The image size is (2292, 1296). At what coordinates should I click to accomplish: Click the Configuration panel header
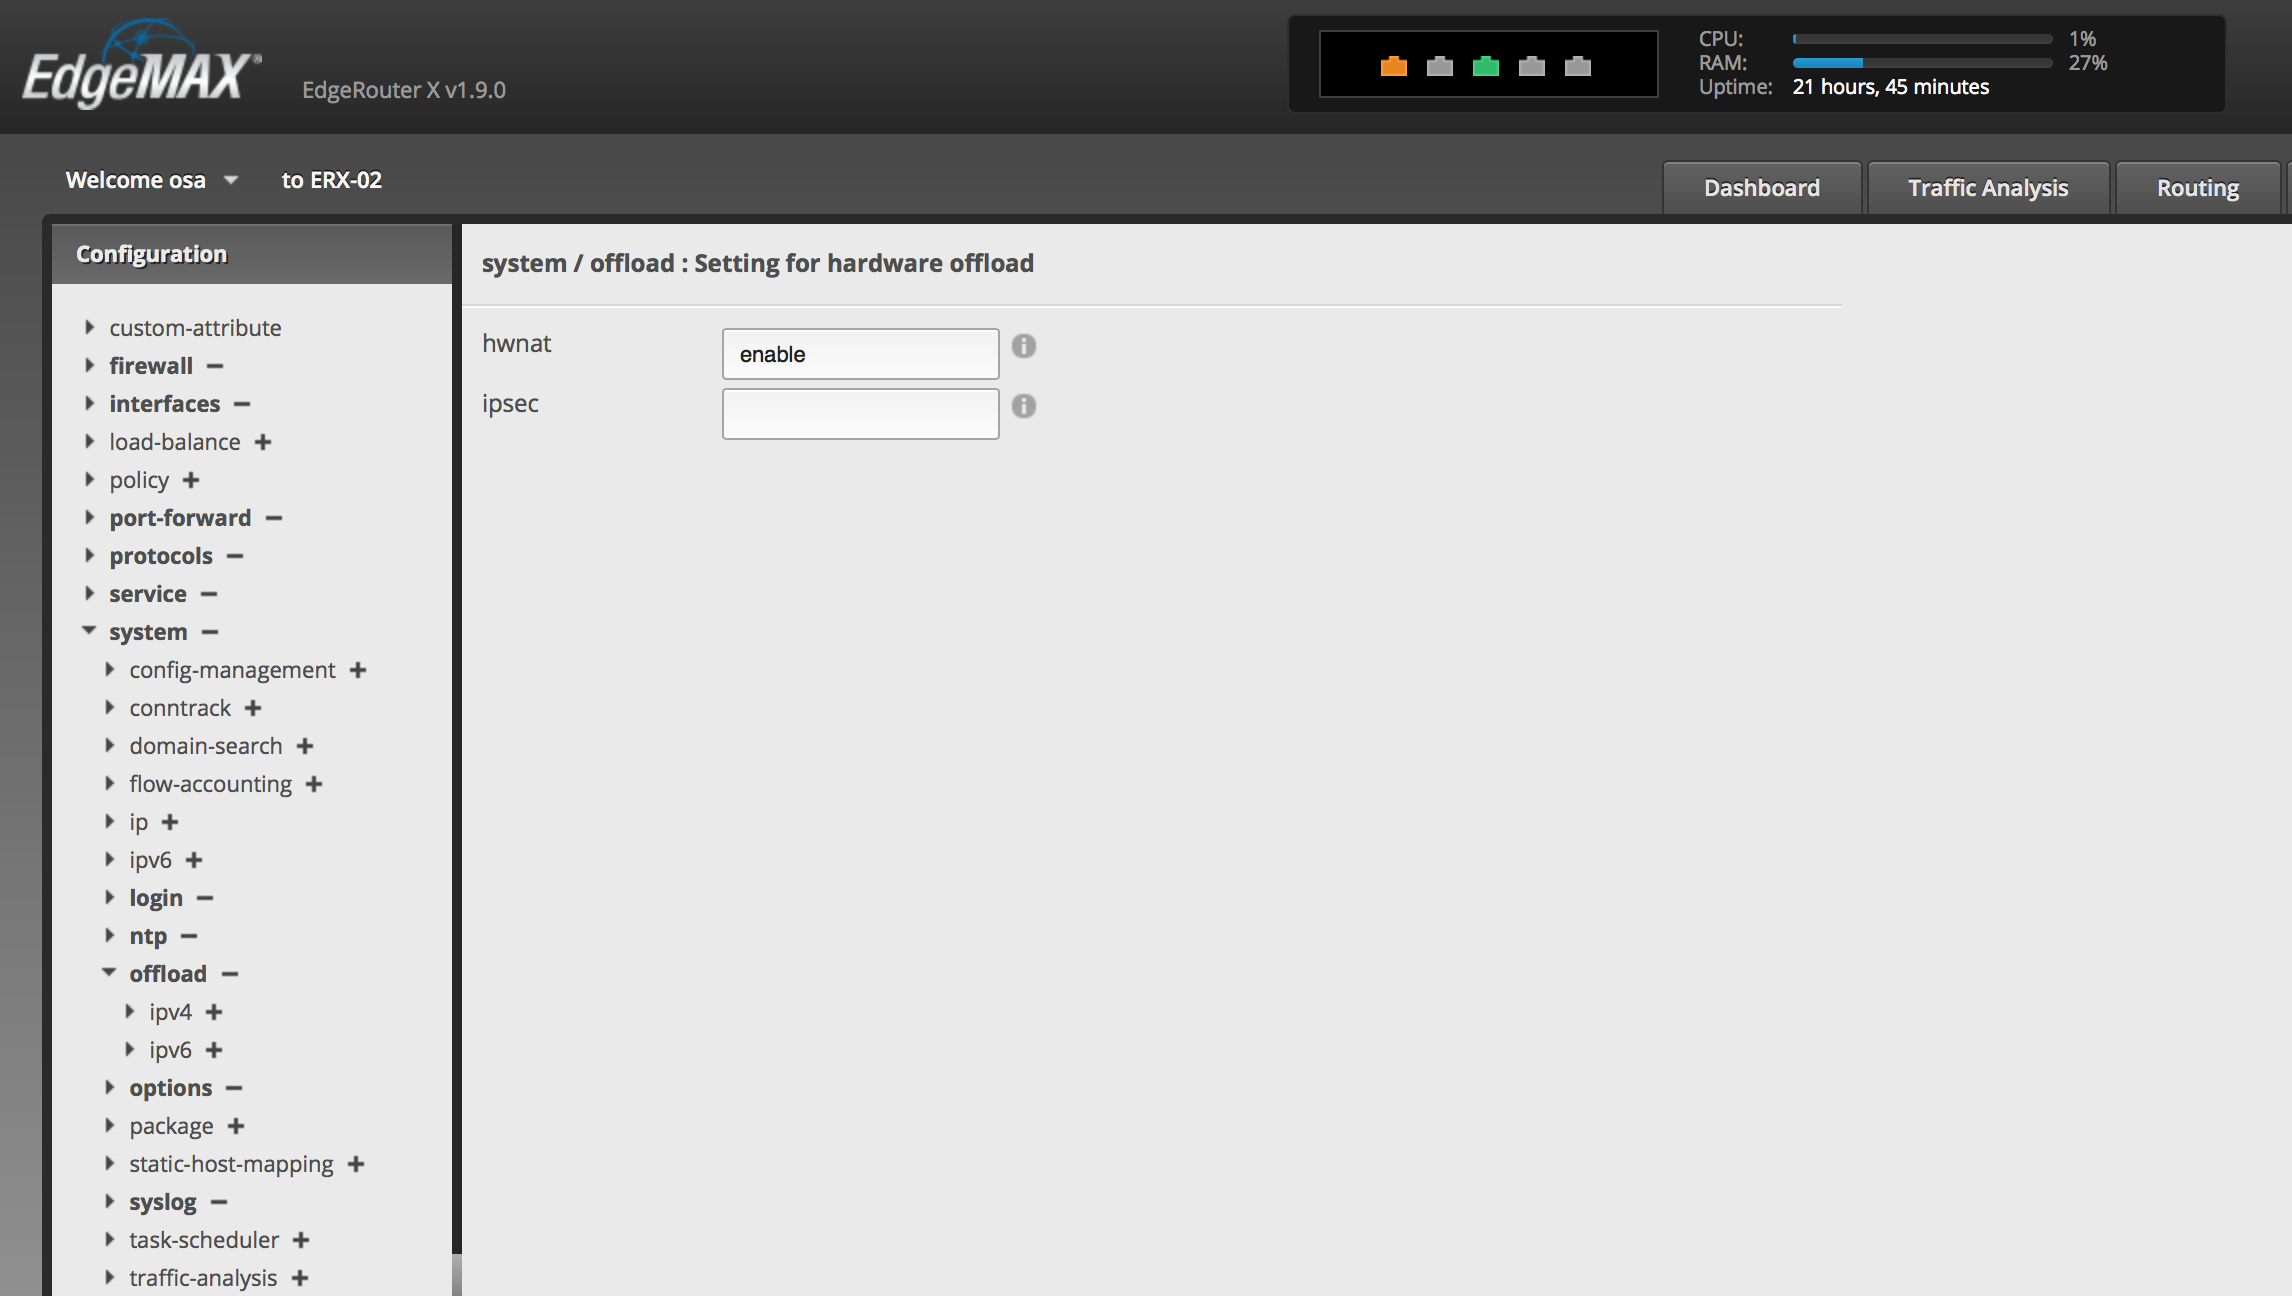[252, 254]
